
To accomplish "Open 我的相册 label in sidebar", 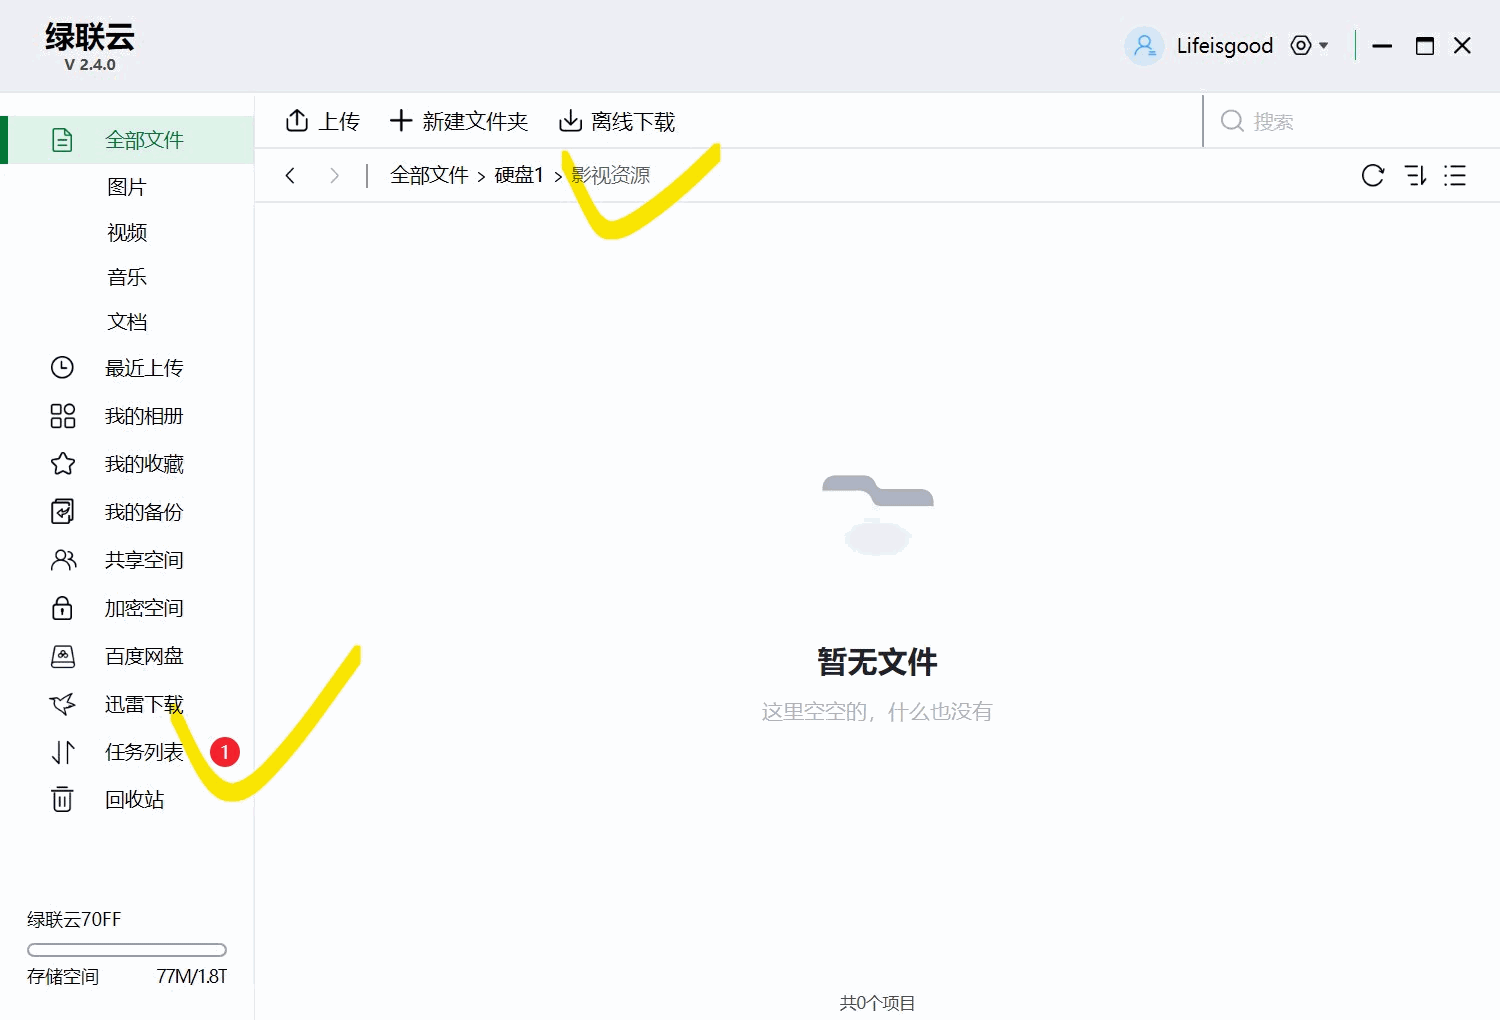I will (144, 416).
